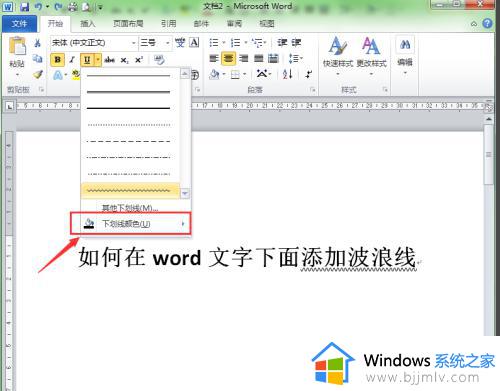500x391 pixels.
Task: Click the Numbering list icon
Action: click(236, 43)
